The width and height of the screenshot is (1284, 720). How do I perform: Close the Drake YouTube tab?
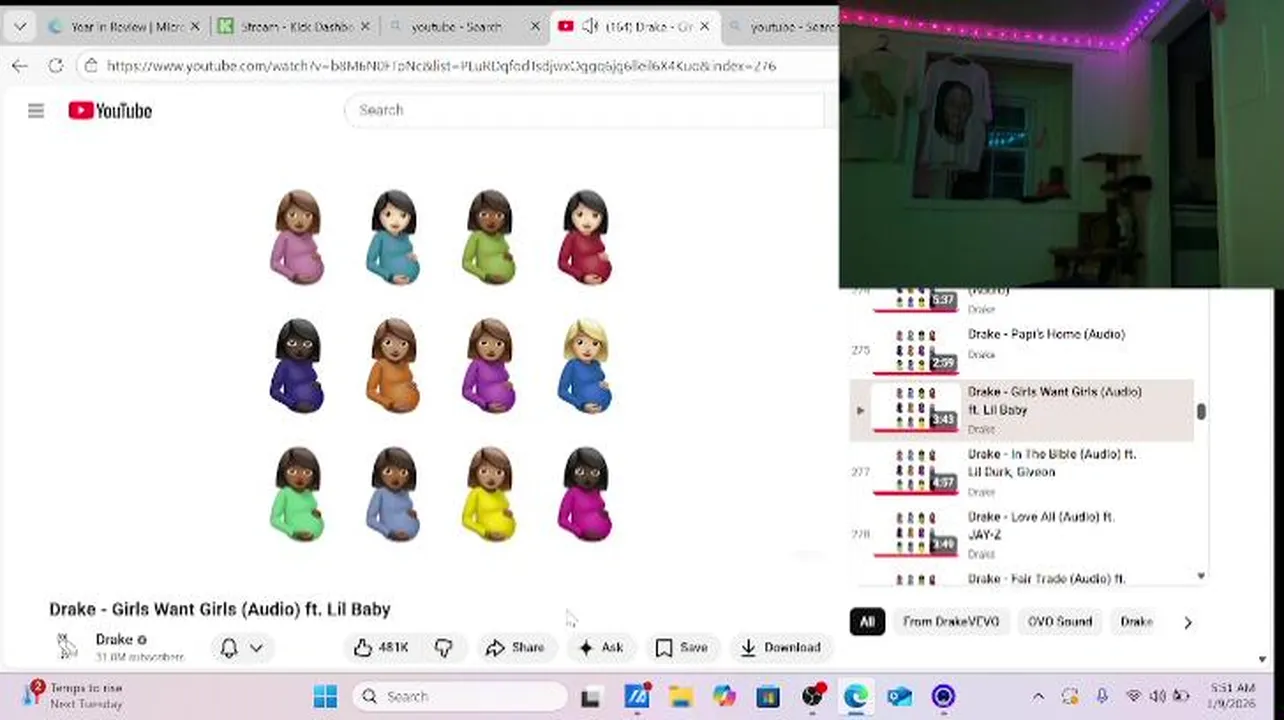[705, 27]
